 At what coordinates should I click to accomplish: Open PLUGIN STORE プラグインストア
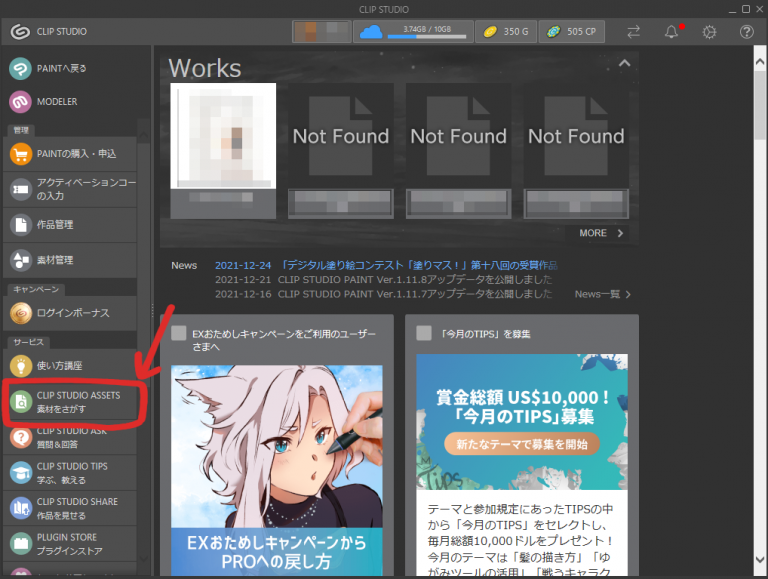pos(70,544)
